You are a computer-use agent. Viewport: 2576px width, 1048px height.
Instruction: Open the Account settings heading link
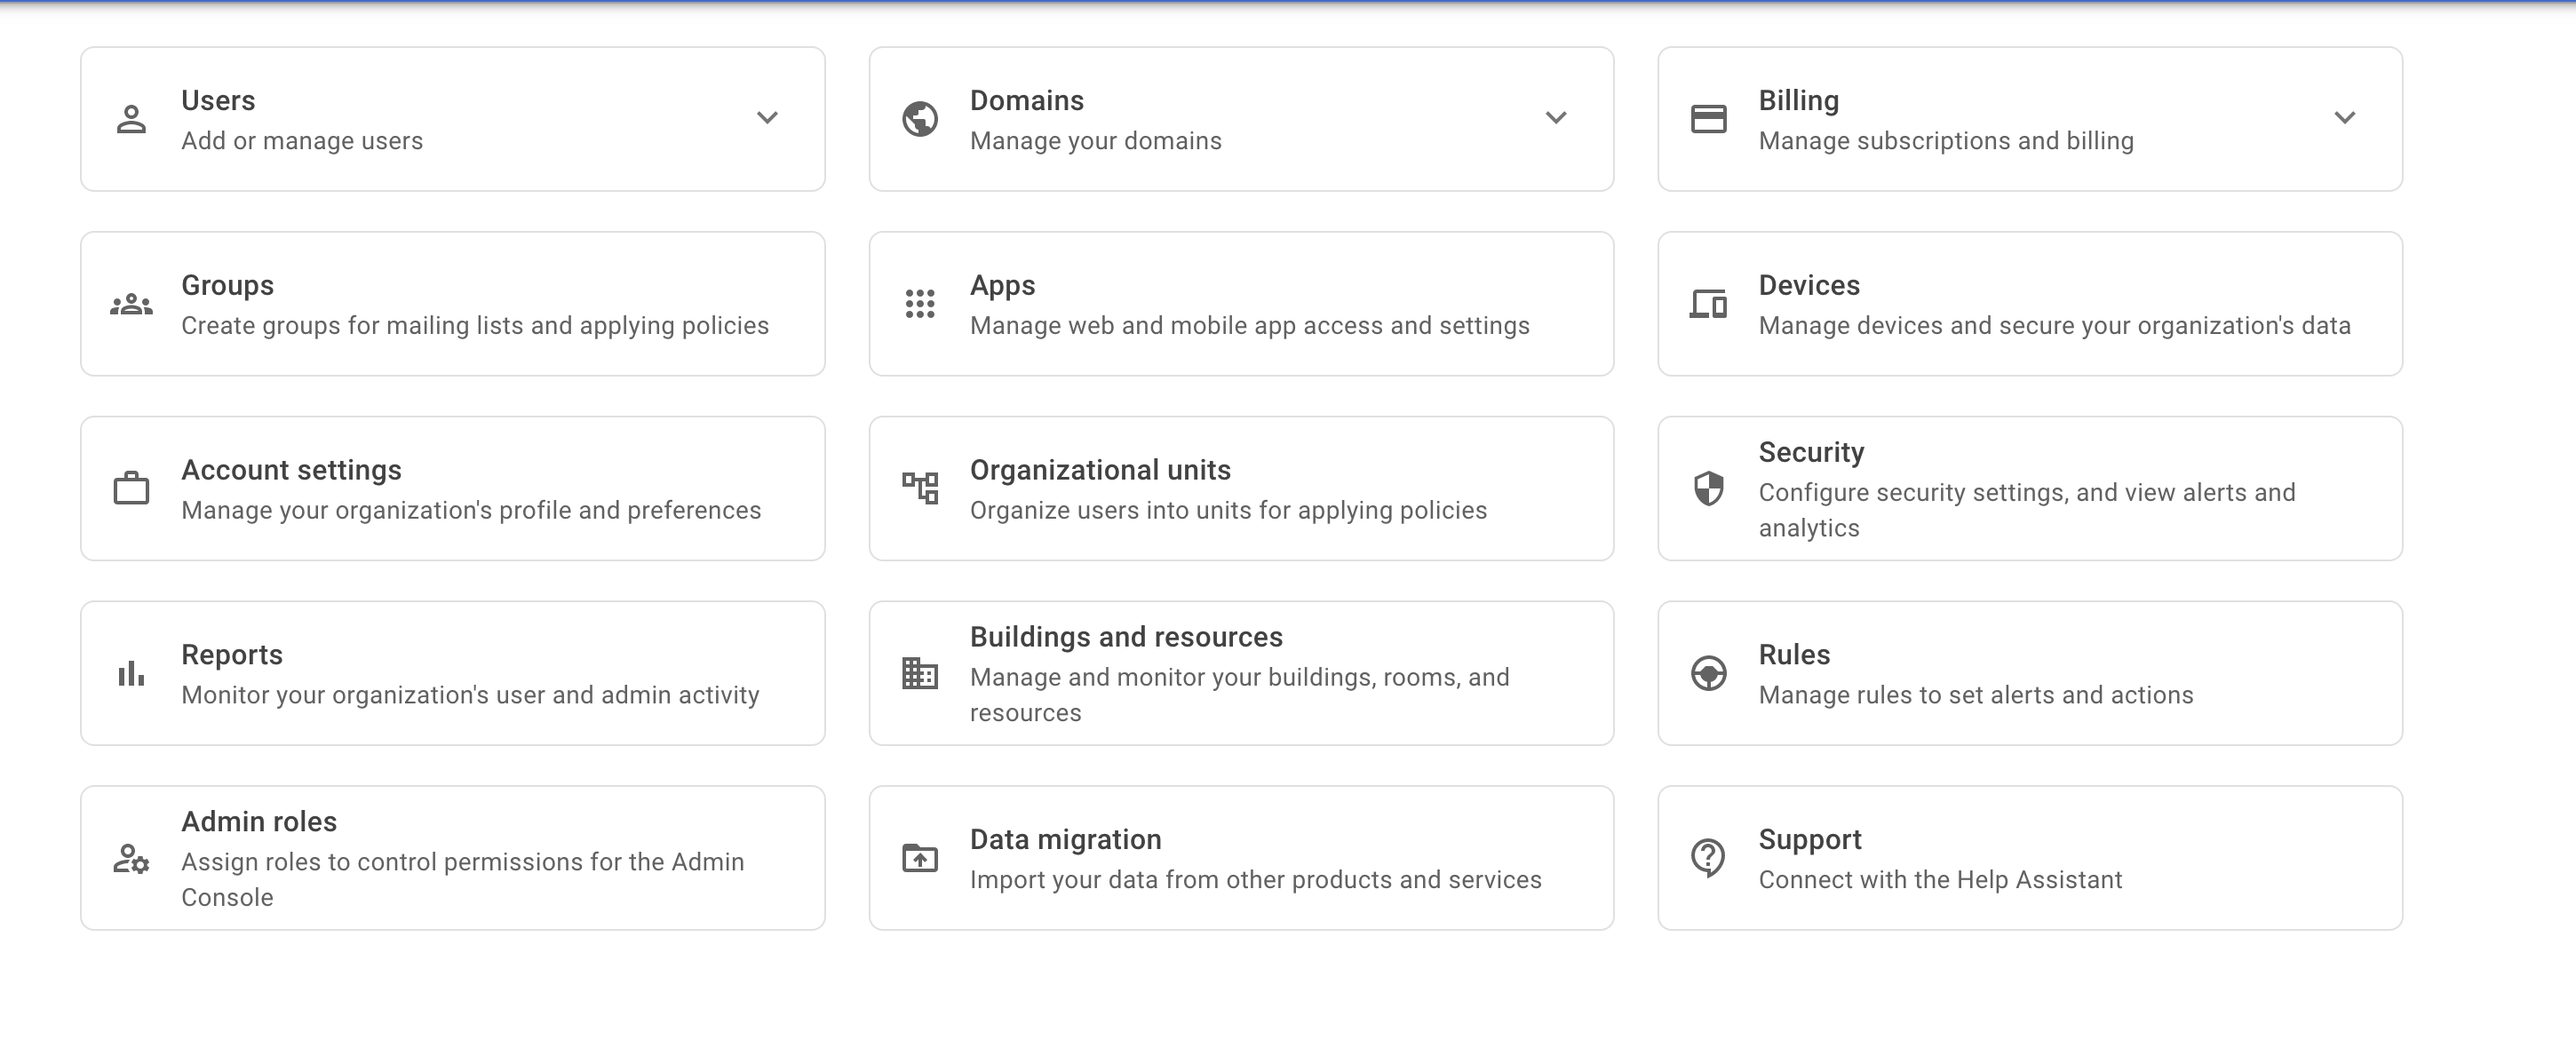click(291, 470)
